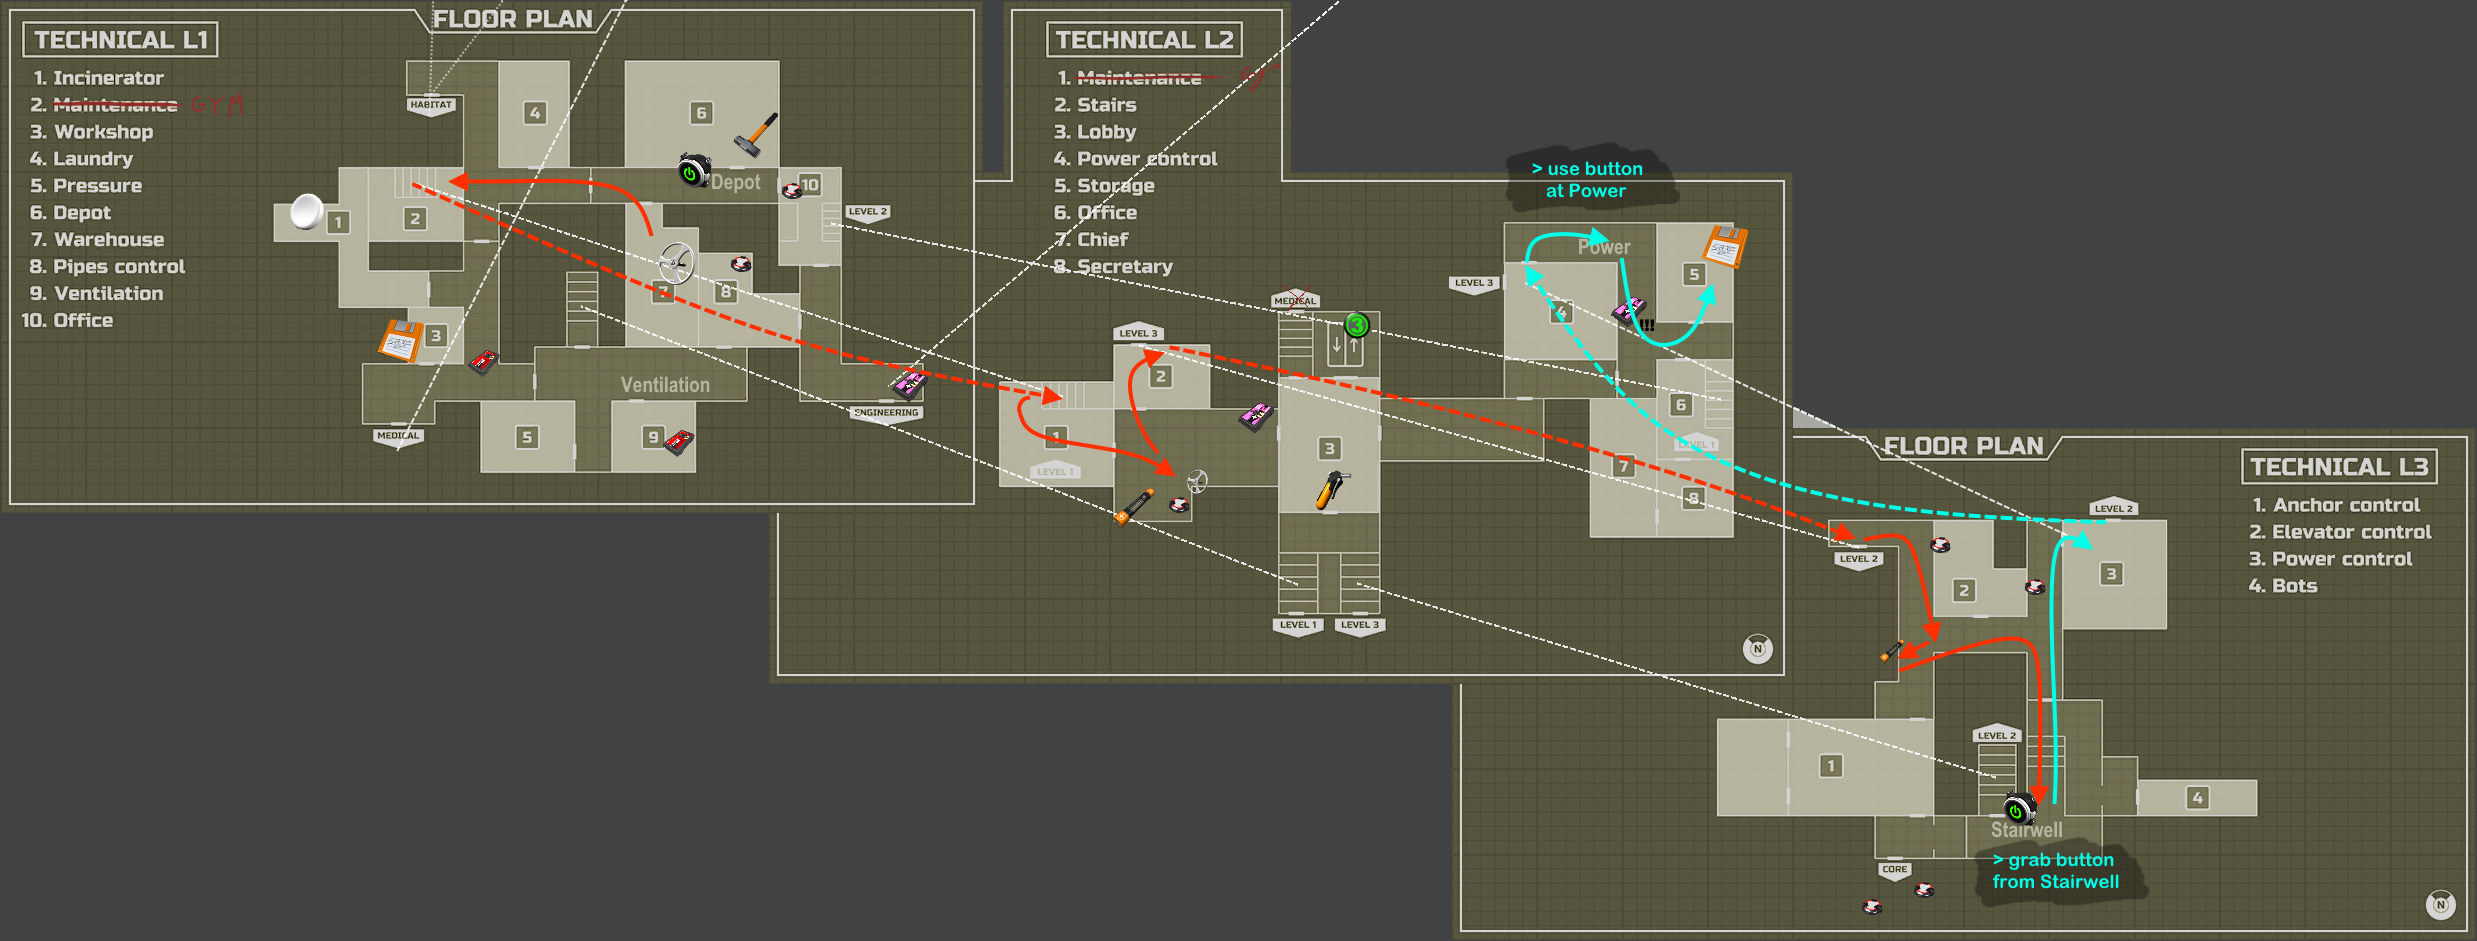
Task: Select the MEDICAL exit tag on L1 map
Action: pyautogui.click(x=398, y=437)
